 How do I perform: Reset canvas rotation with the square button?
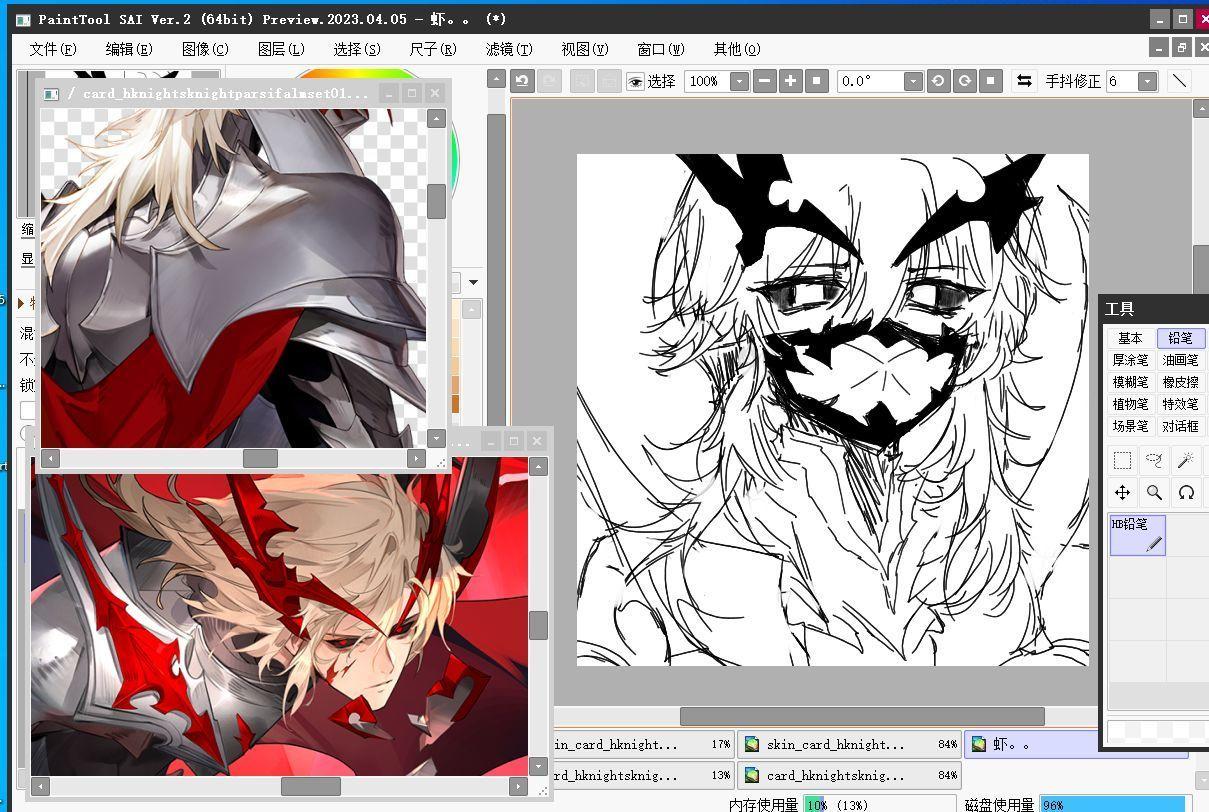(990, 81)
